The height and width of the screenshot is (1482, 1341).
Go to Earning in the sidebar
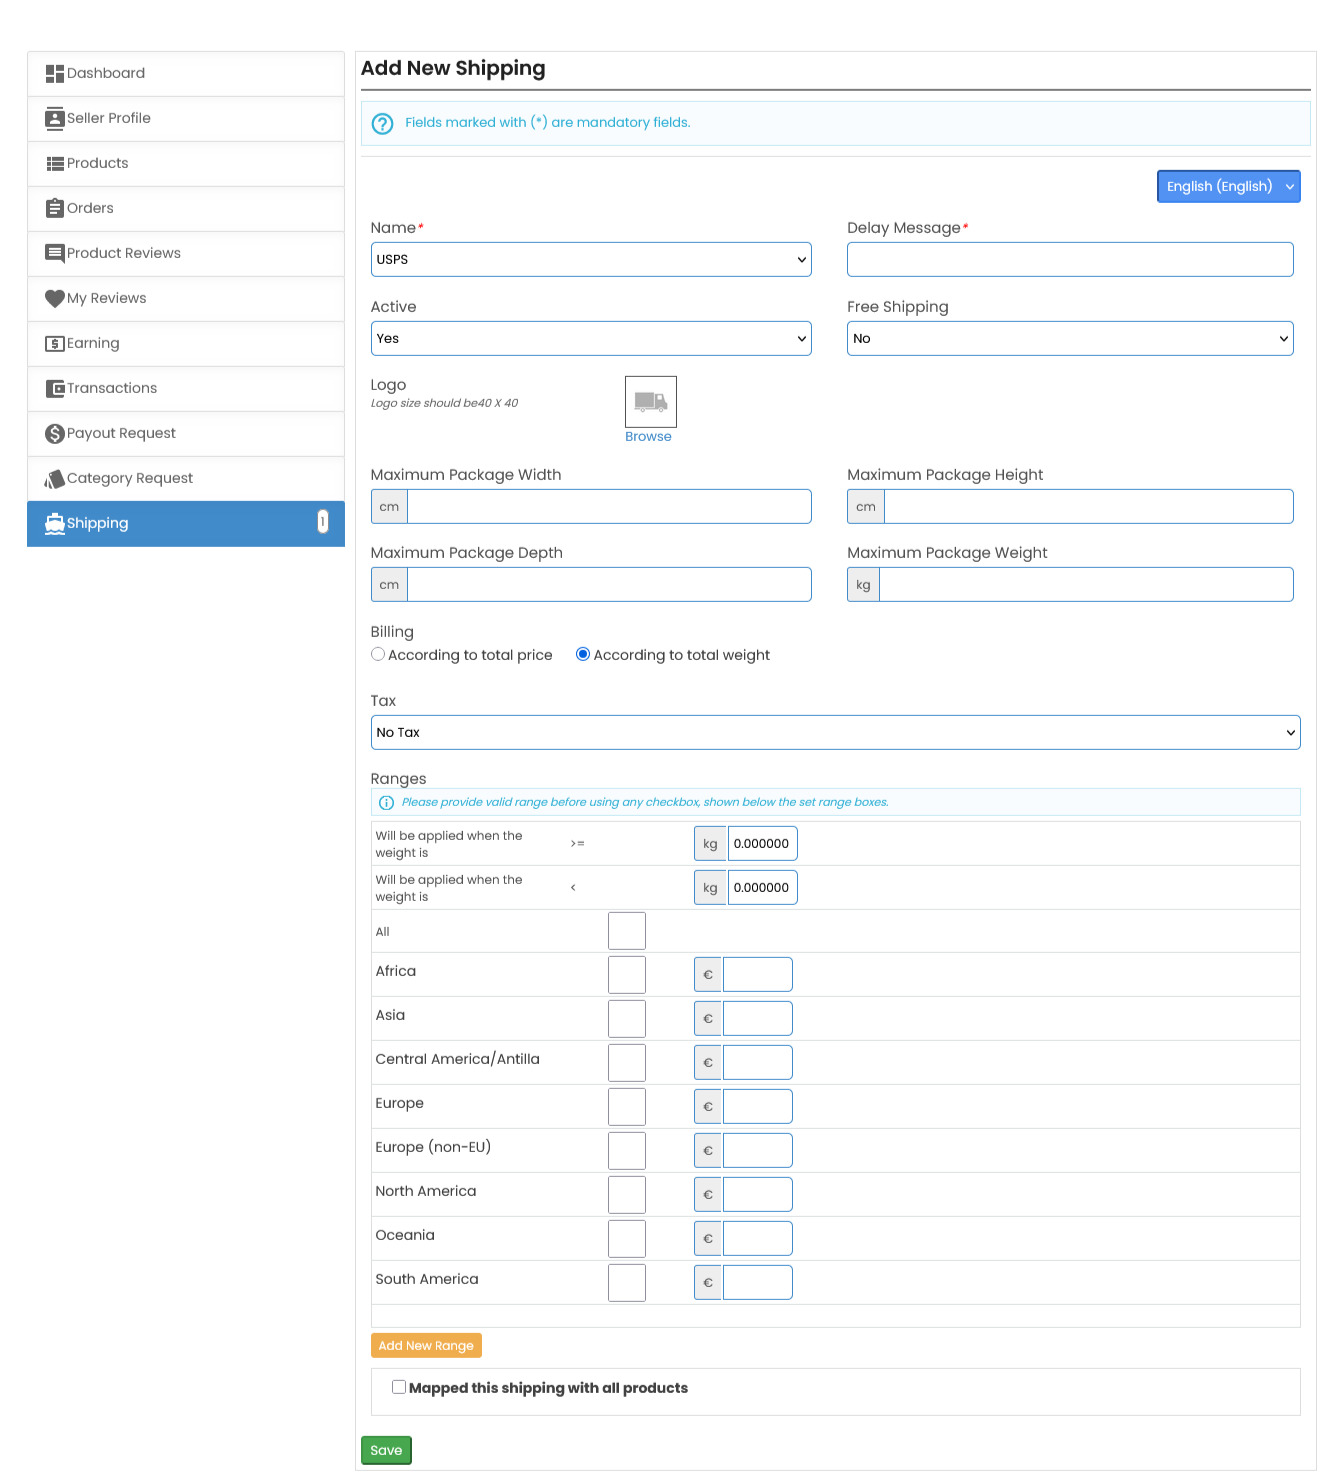(x=93, y=344)
